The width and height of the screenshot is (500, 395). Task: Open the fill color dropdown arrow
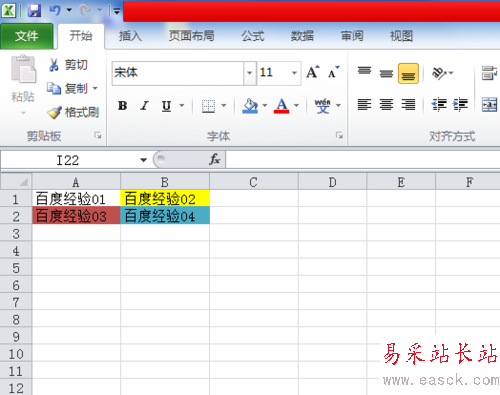pos(265,106)
